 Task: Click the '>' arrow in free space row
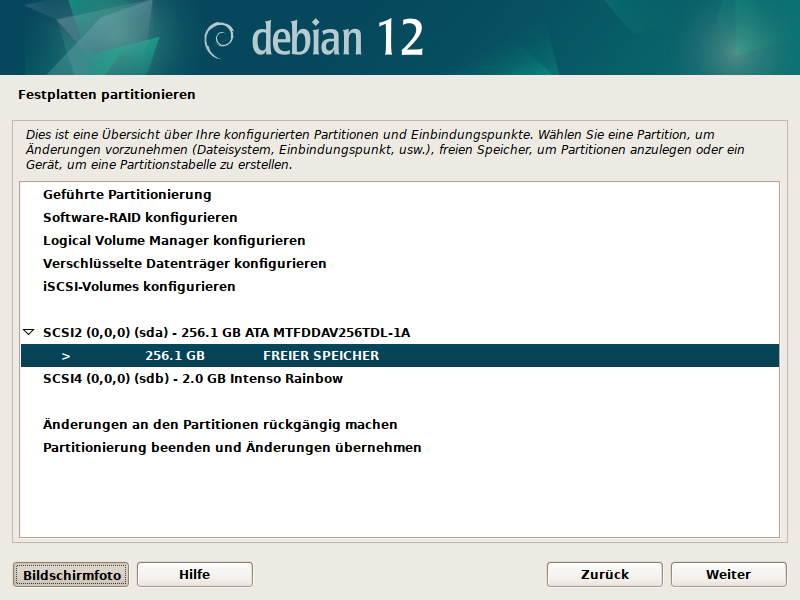click(x=66, y=356)
